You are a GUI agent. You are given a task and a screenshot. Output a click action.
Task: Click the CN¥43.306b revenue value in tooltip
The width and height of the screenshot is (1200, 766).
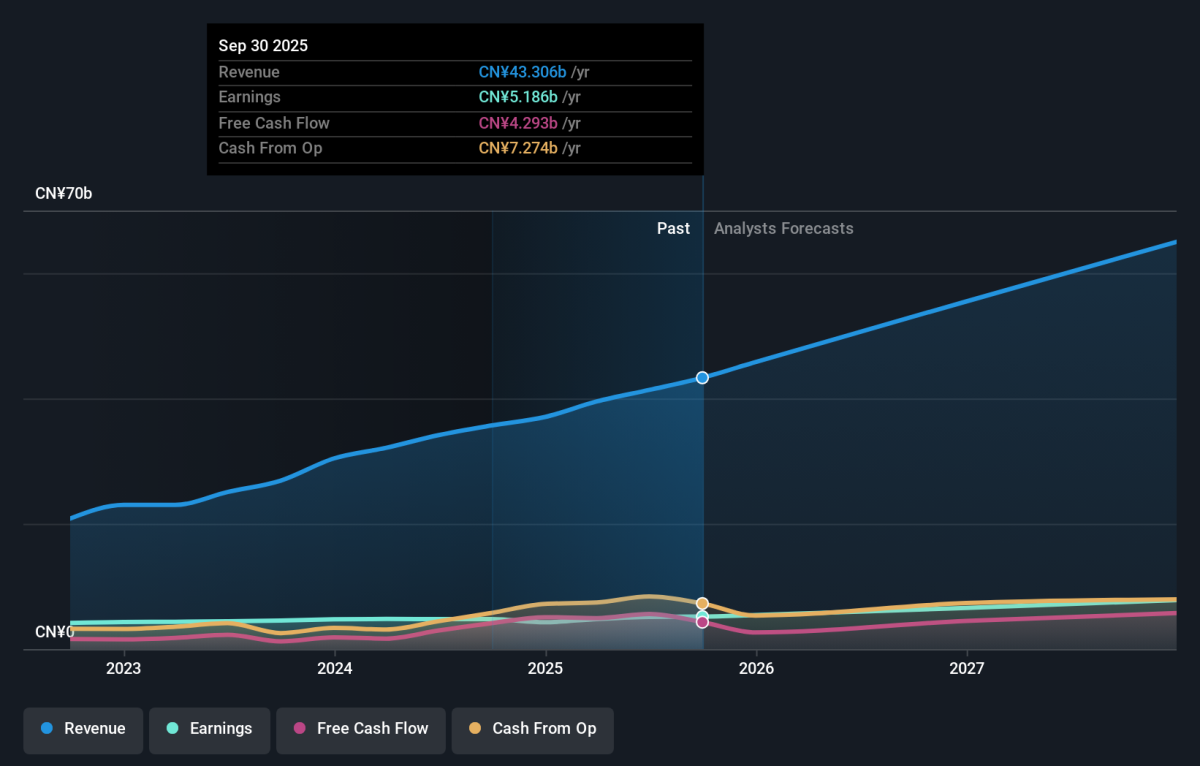(522, 72)
